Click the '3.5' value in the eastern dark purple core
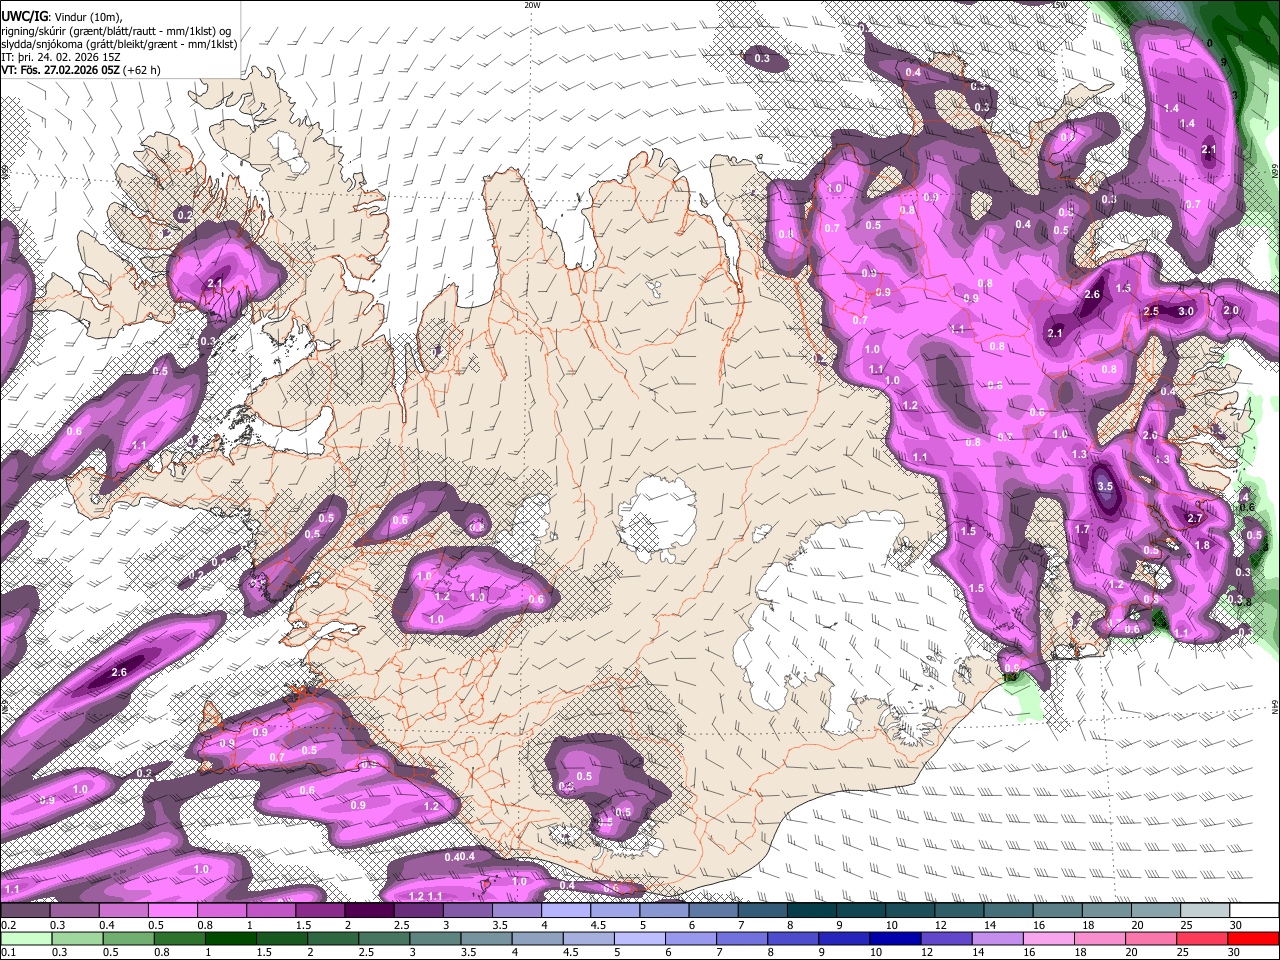The height and width of the screenshot is (960, 1280). click(x=1104, y=486)
